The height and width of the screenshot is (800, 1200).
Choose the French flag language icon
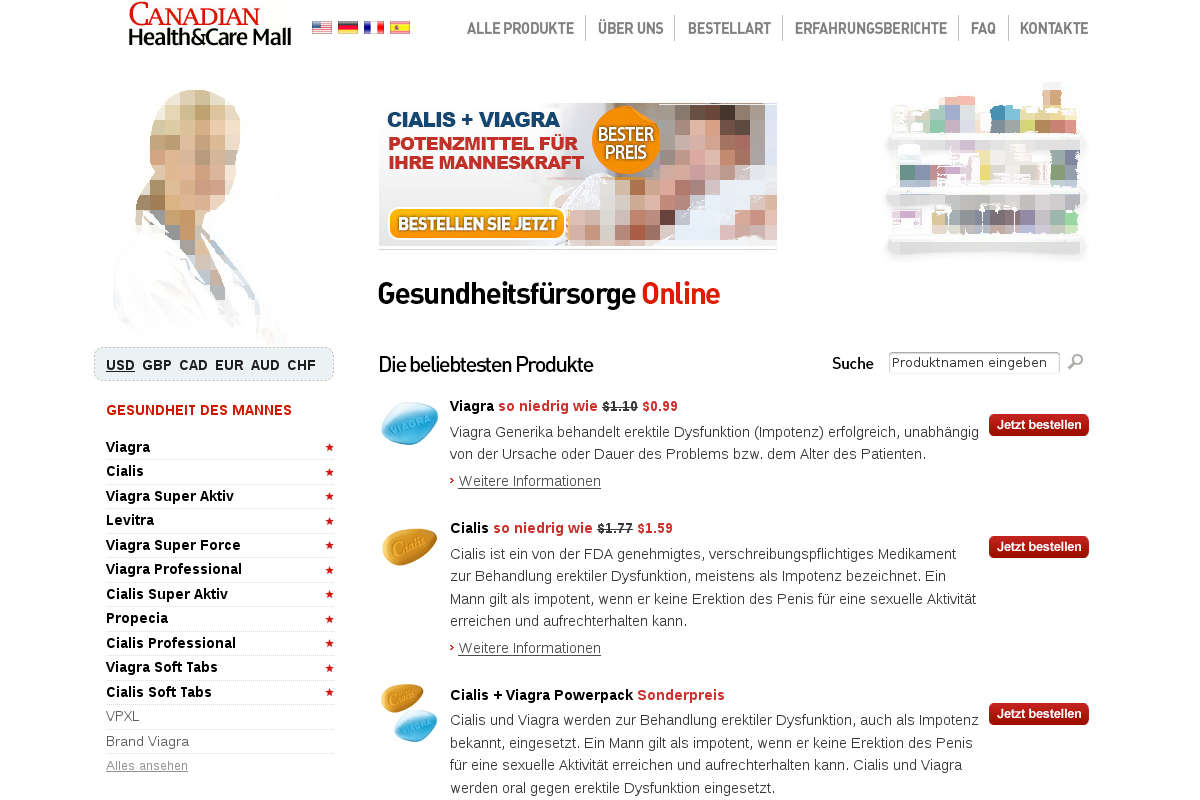click(x=374, y=28)
